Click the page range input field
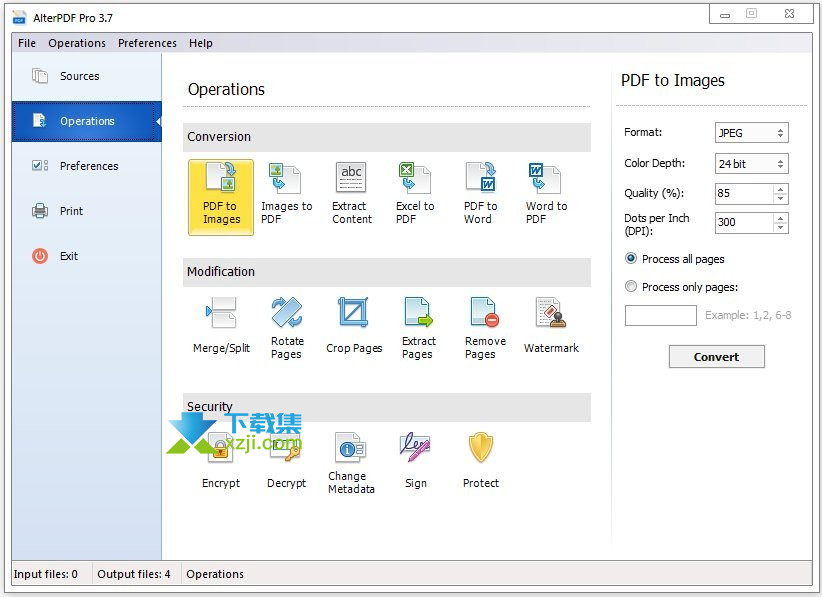822x597 pixels. pos(661,316)
